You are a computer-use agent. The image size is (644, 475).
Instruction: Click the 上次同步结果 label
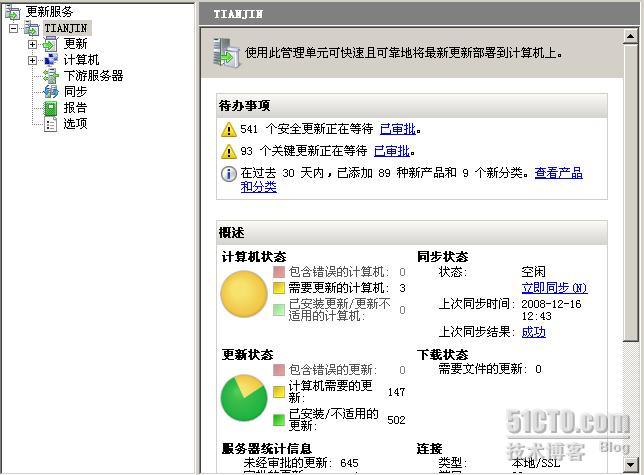click(476, 332)
